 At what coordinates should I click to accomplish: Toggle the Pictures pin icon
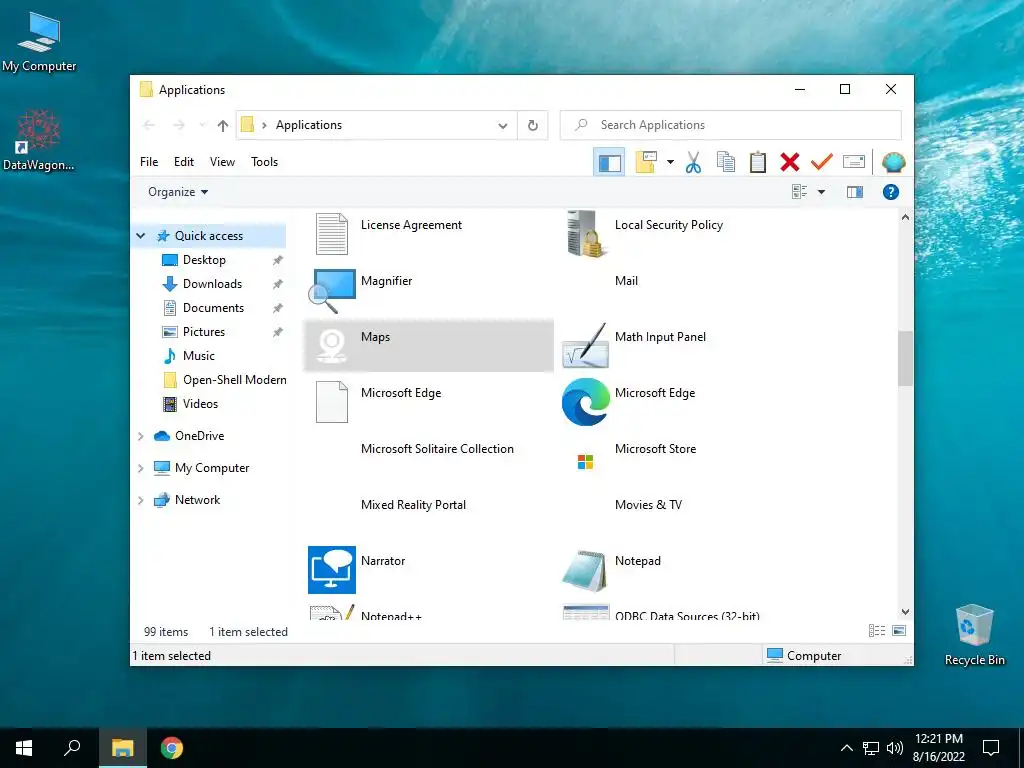[278, 332]
